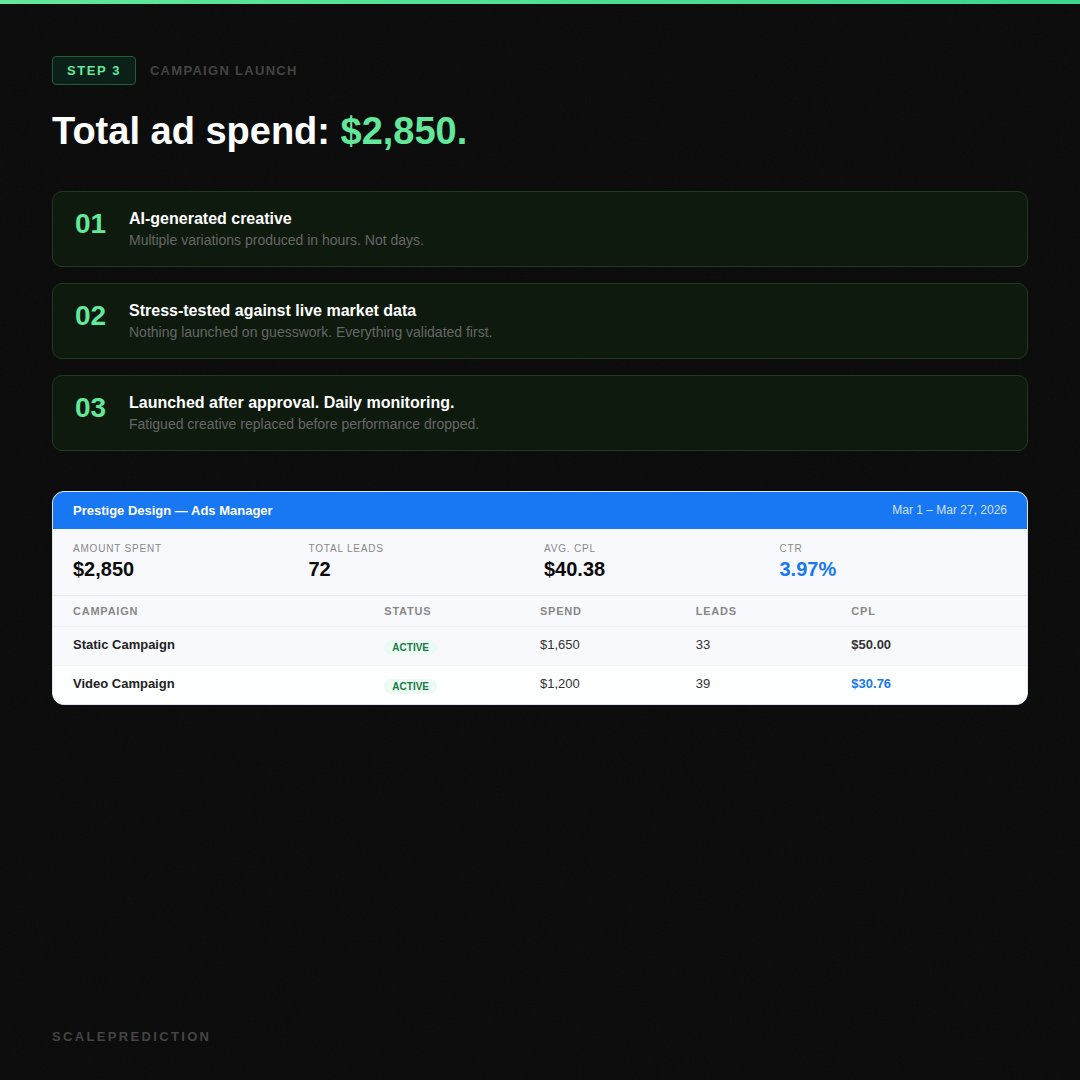Click the Active badge for Video Campaign
Screen dimensions: 1080x1080
[410, 687]
